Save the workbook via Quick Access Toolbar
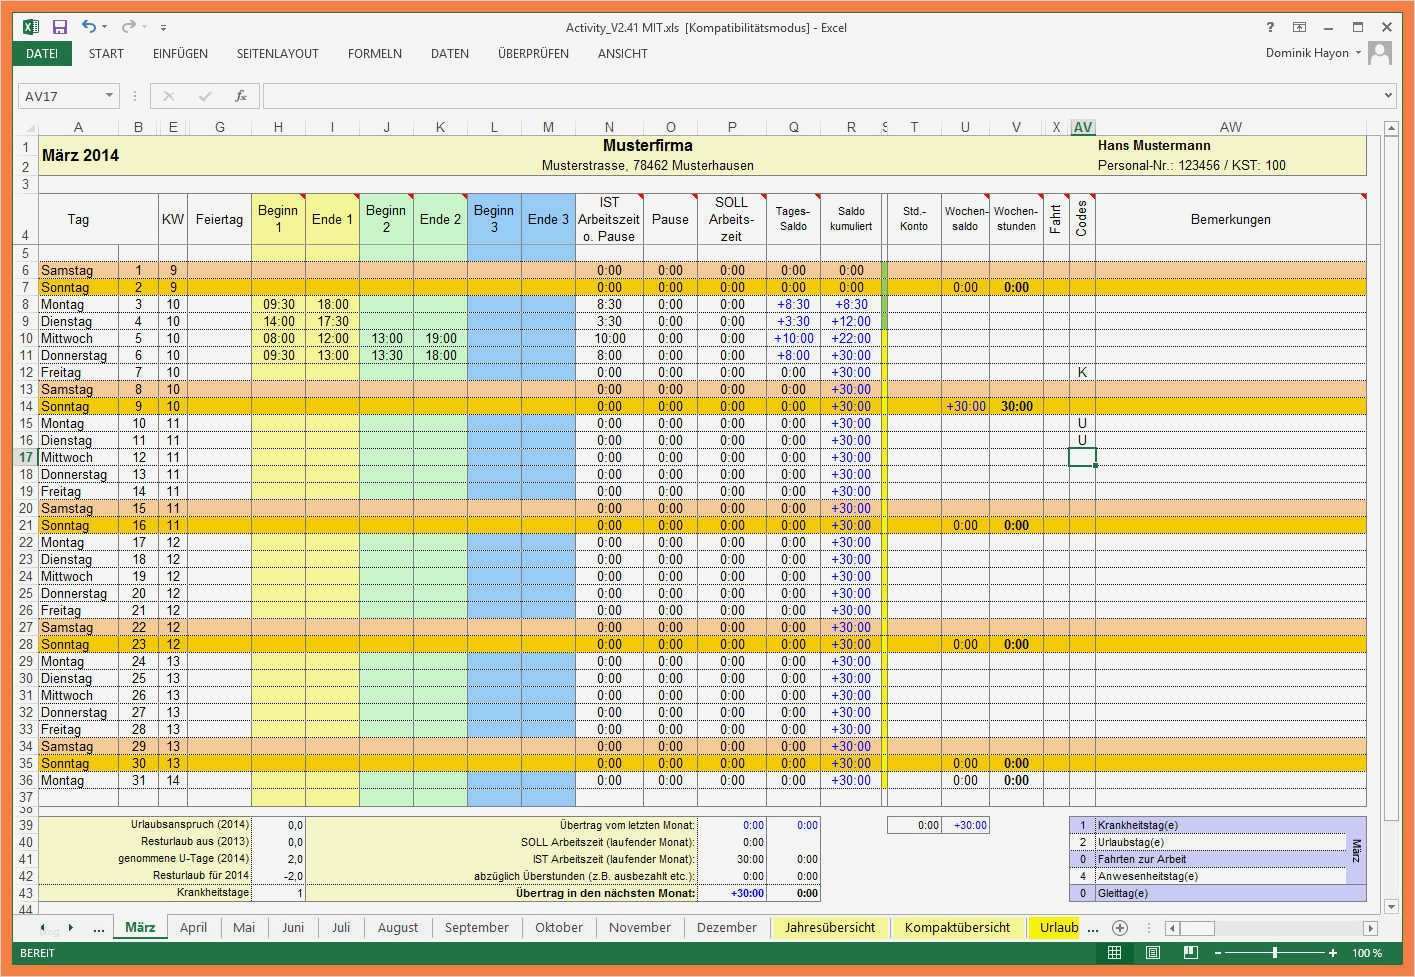1415x977 pixels. coord(59,27)
